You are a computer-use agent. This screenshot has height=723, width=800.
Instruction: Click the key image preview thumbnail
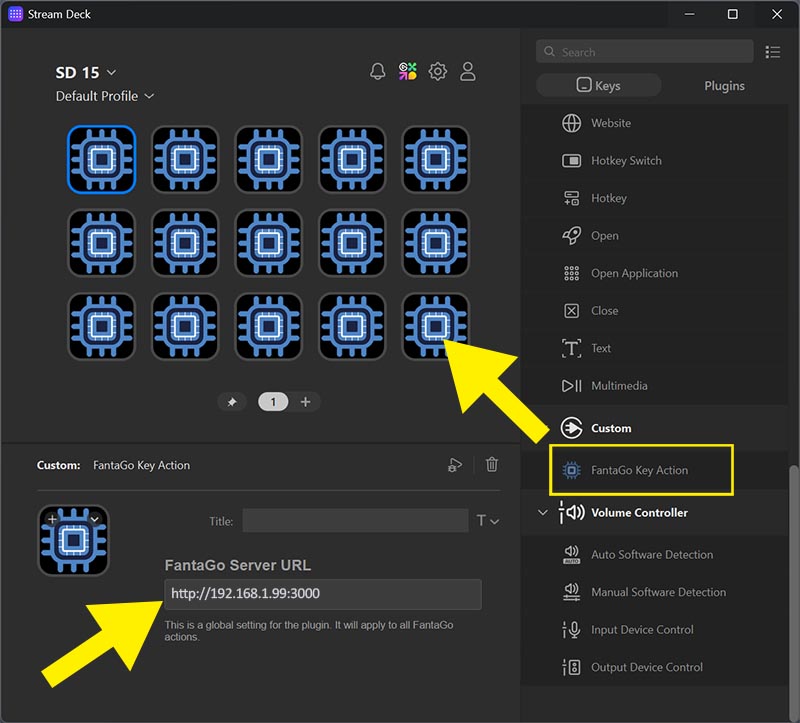pos(73,540)
